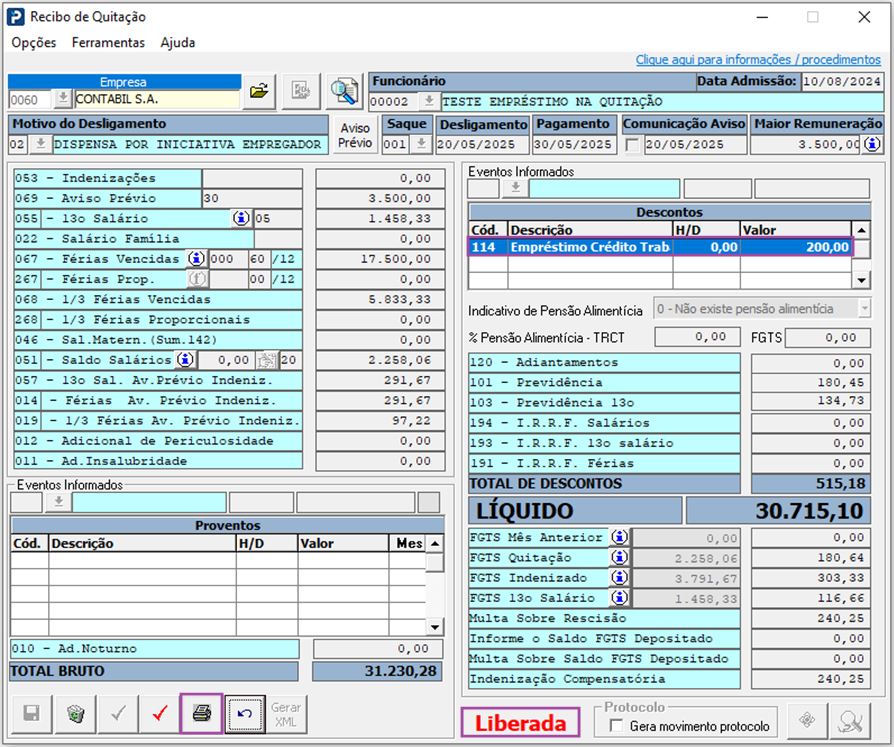Click the Pagamento date field
894x747 pixels.
[574, 144]
